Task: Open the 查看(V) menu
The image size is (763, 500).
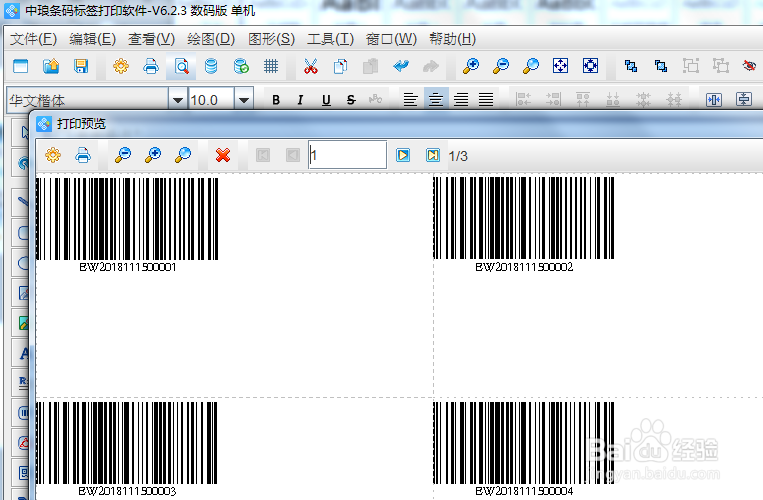Action: 151,39
